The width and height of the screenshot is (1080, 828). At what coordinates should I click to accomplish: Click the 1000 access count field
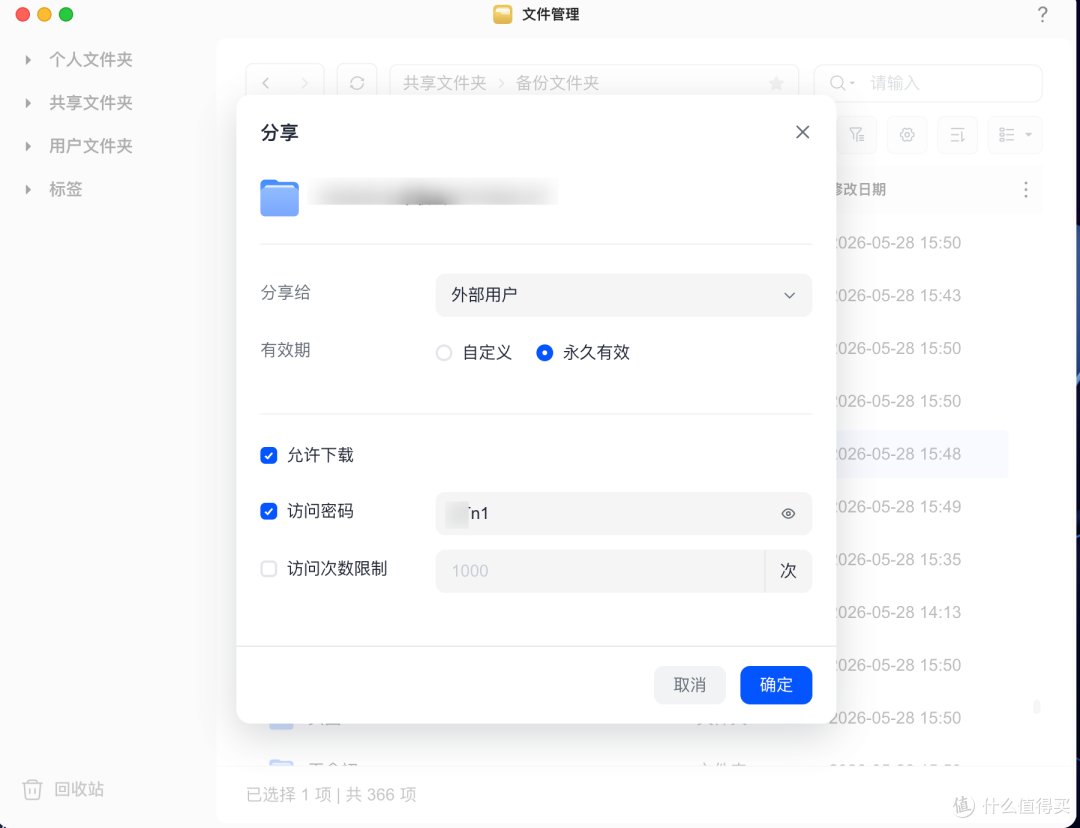(600, 571)
